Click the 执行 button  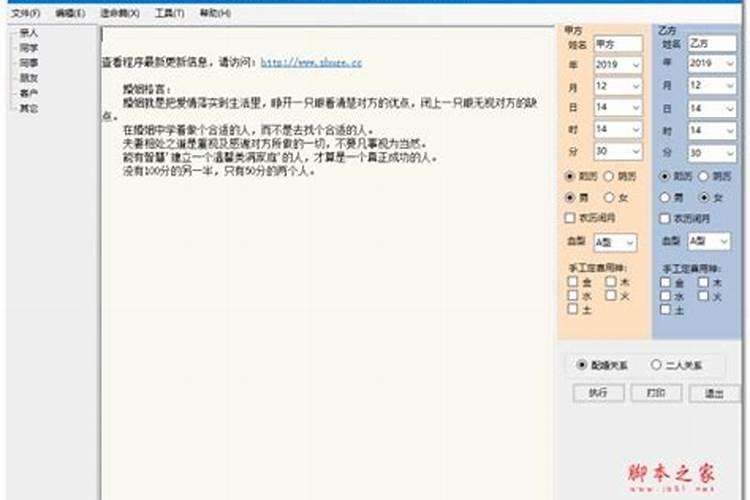(x=598, y=393)
